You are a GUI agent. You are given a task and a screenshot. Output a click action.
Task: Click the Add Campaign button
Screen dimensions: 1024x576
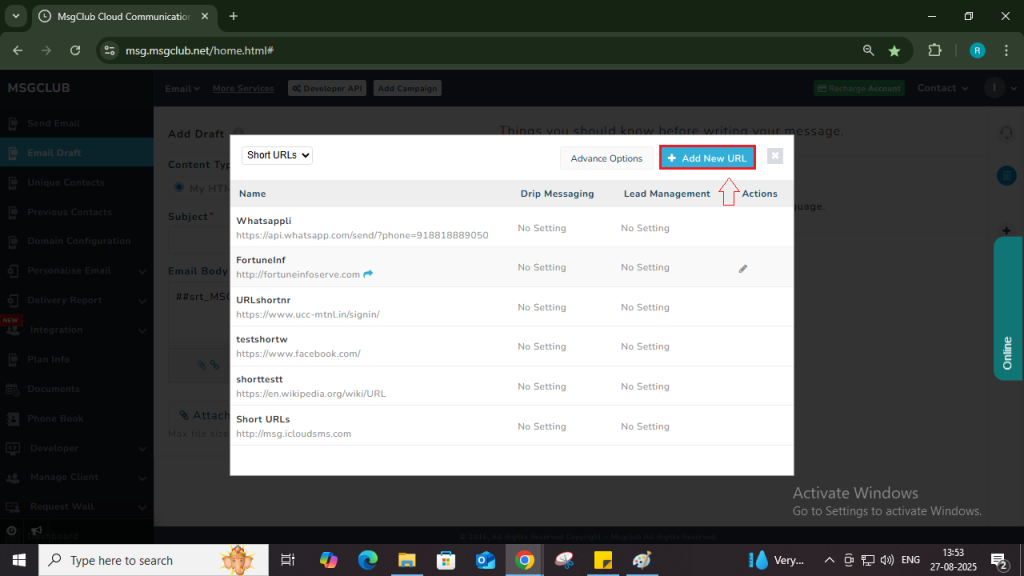408,88
